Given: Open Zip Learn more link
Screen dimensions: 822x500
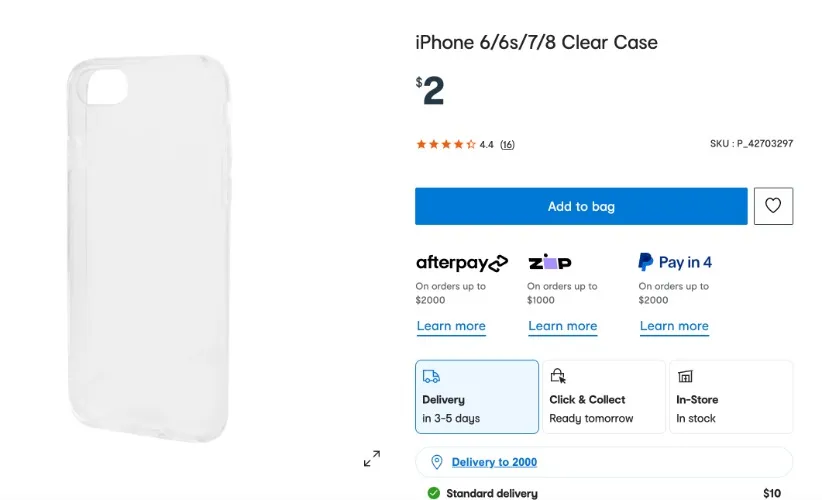Looking at the screenshot, I should 563,326.
